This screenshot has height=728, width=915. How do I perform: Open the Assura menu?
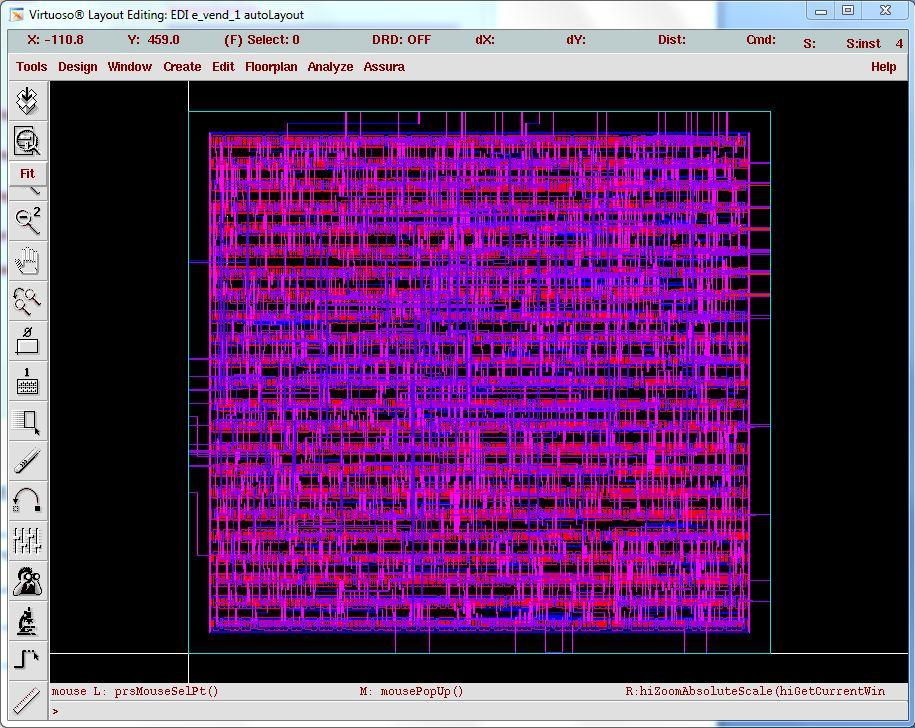pyautogui.click(x=384, y=67)
